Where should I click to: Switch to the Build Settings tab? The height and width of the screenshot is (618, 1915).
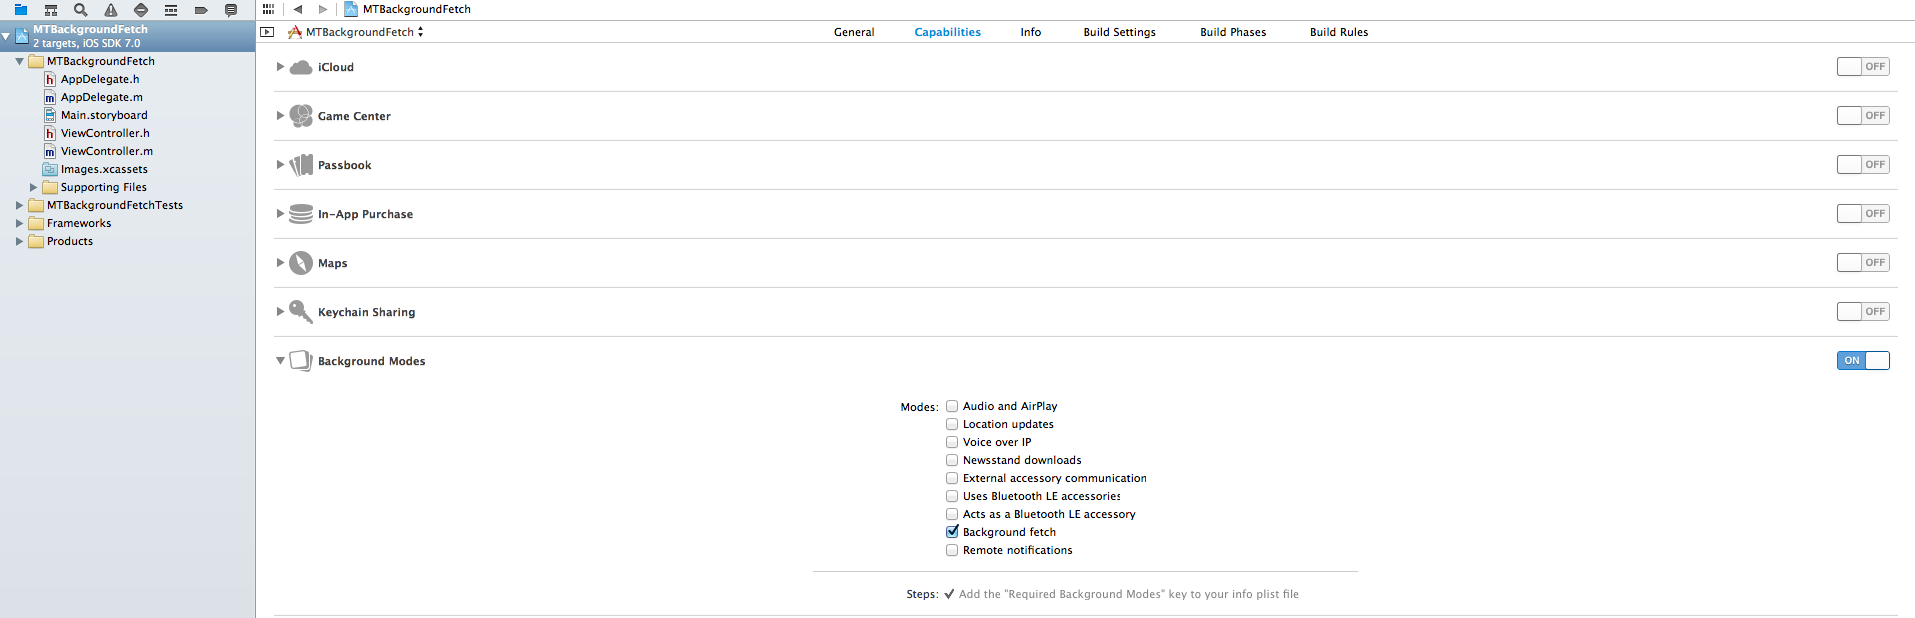click(1119, 32)
